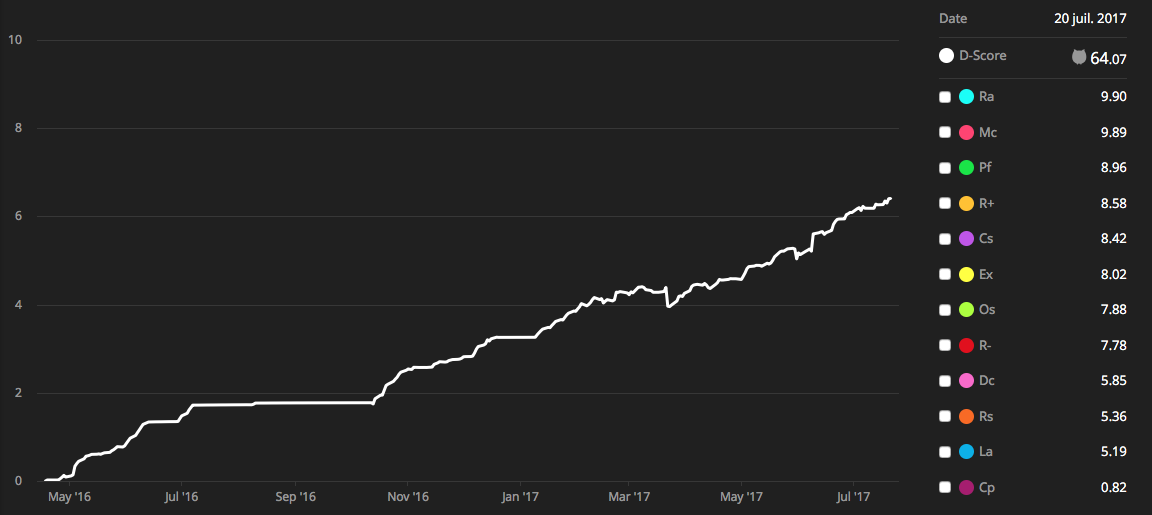The image size is (1152, 515).
Task: Click the La value 5.19
Action: pyautogui.click(x=1114, y=451)
